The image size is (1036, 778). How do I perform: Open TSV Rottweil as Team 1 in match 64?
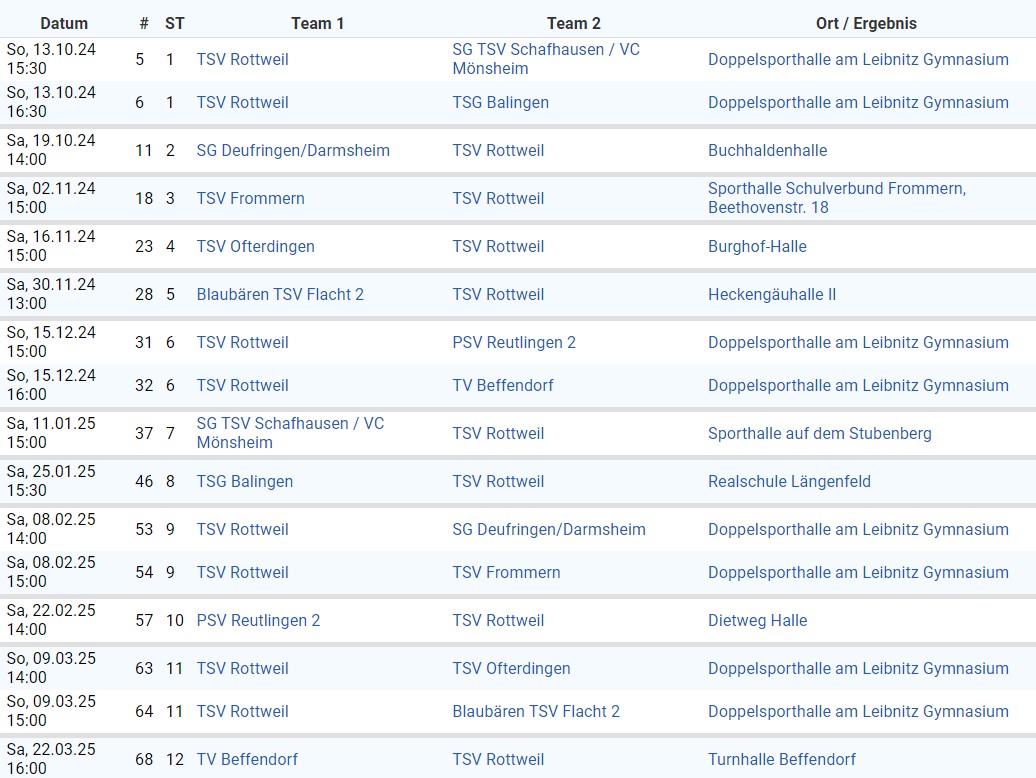tap(242, 712)
